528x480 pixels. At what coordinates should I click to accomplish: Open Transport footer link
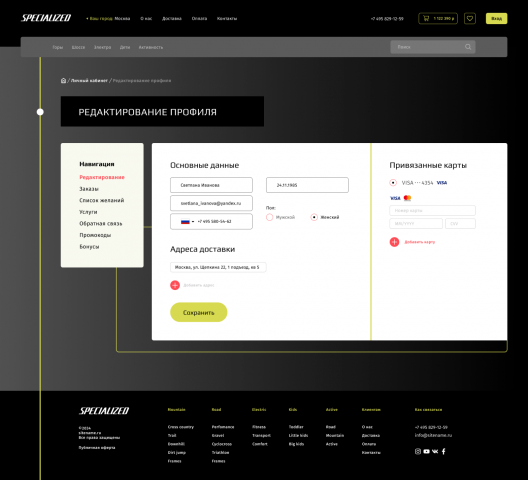[x=261, y=435]
